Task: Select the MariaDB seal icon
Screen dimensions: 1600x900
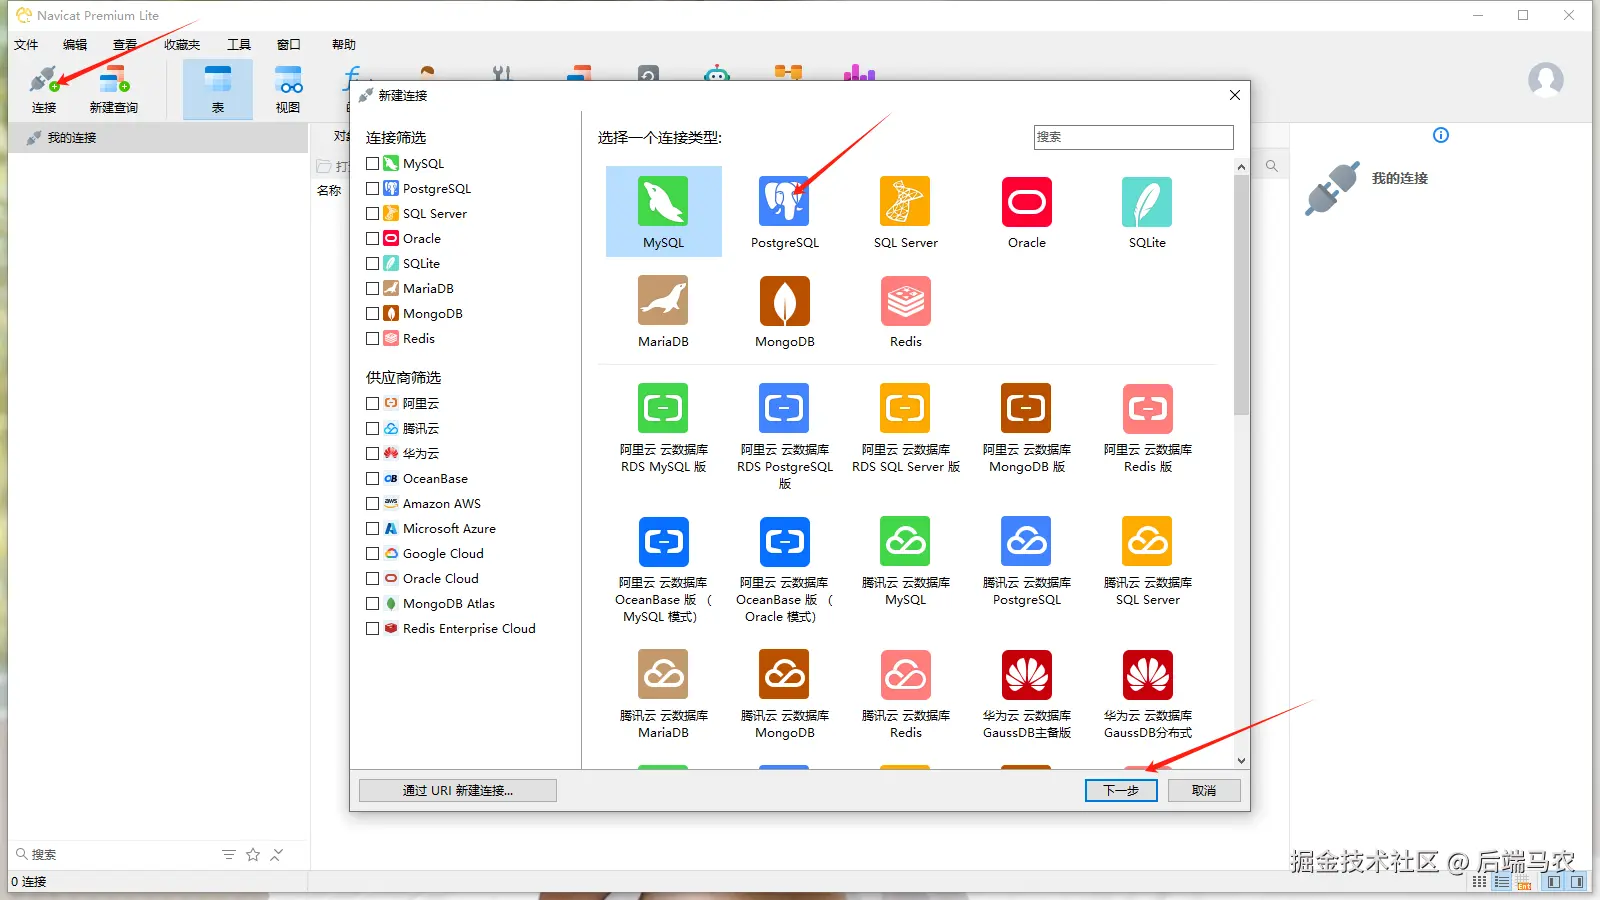Action: (x=664, y=300)
